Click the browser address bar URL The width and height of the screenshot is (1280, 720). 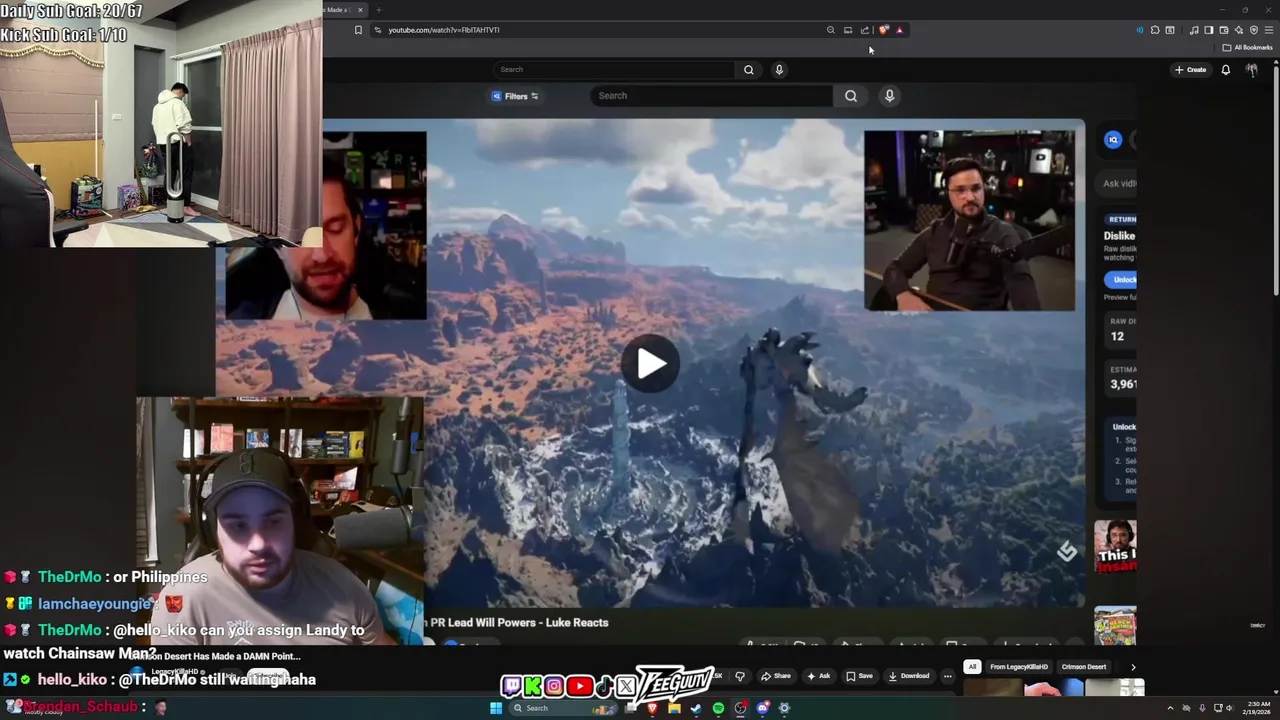[444, 30]
